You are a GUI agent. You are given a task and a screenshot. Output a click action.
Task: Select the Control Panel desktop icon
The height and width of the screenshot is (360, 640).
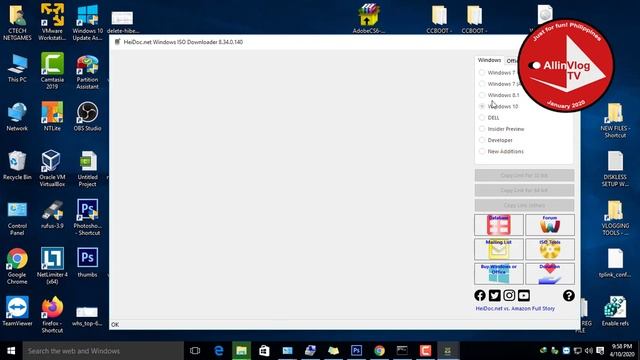click(17, 218)
